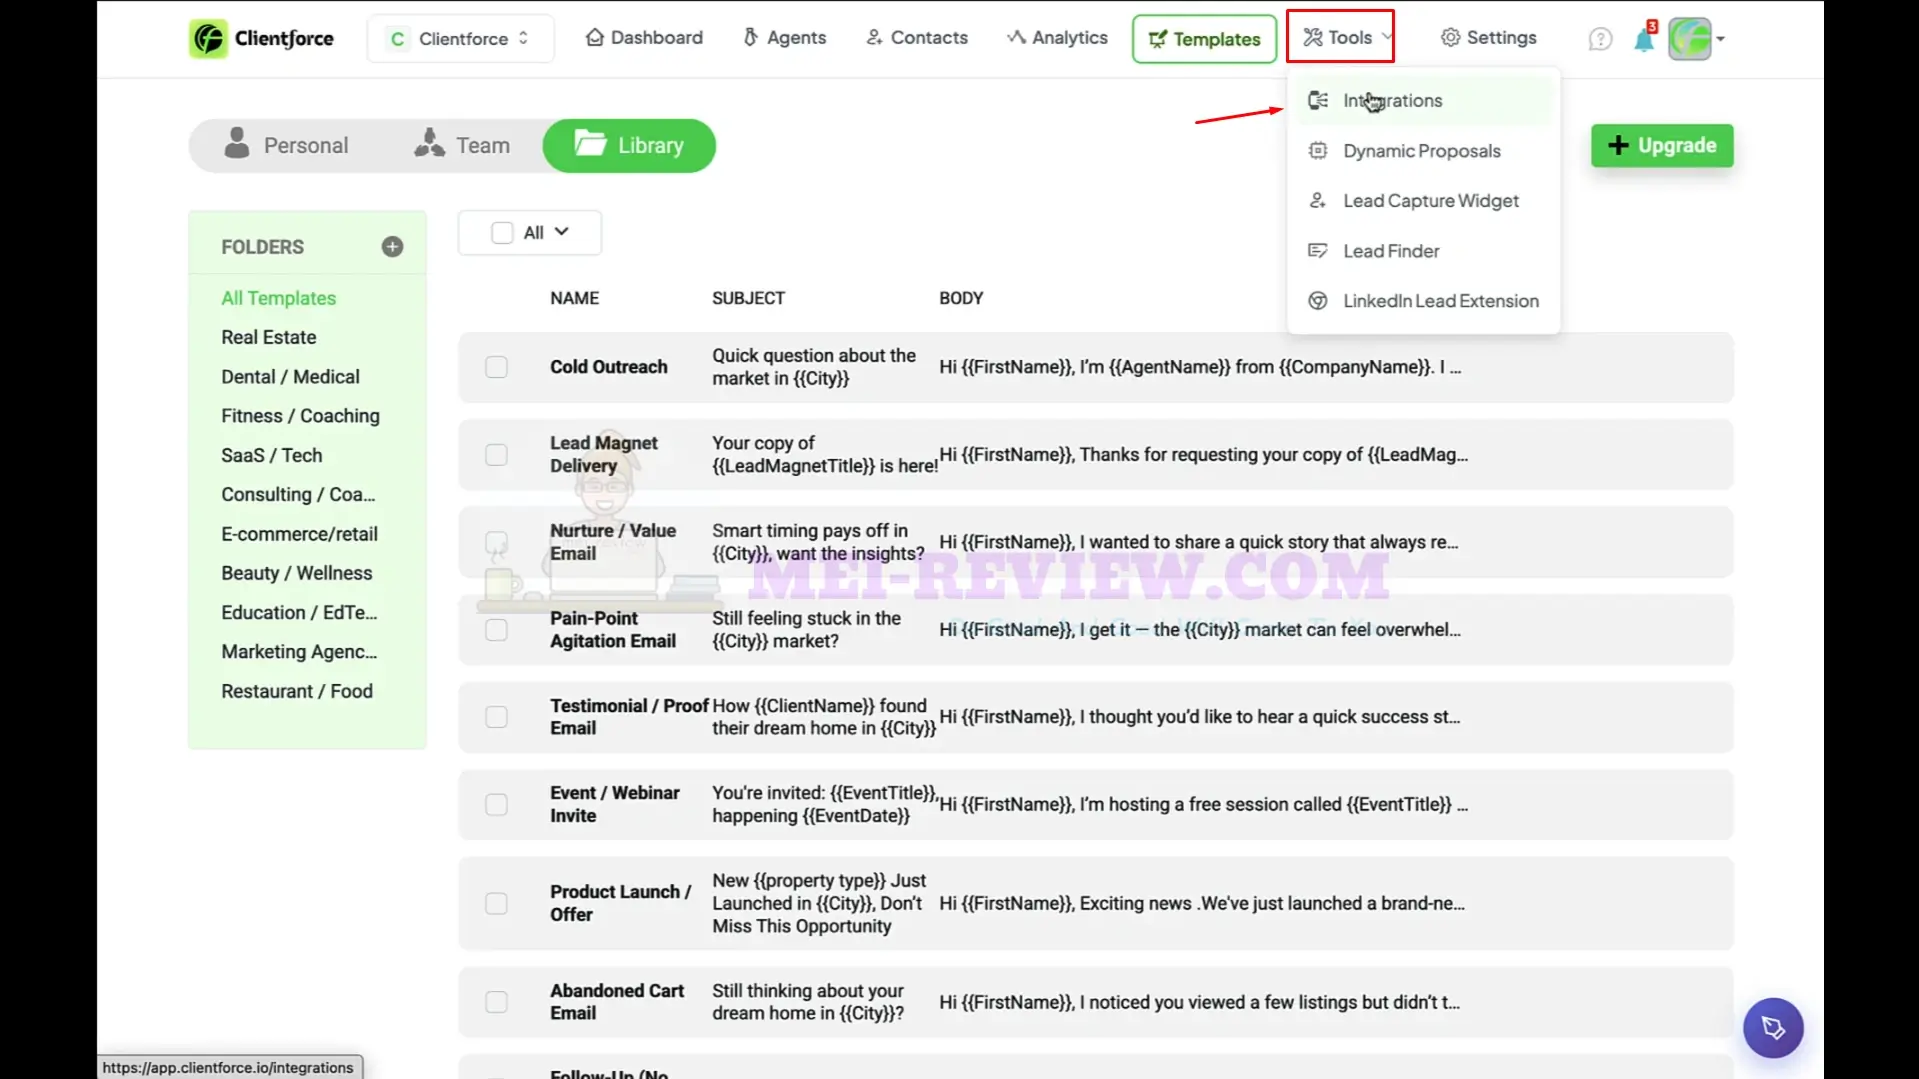The width and height of the screenshot is (1919, 1079).
Task: Toggle the select All checkbox
Action: coord(502,233)
